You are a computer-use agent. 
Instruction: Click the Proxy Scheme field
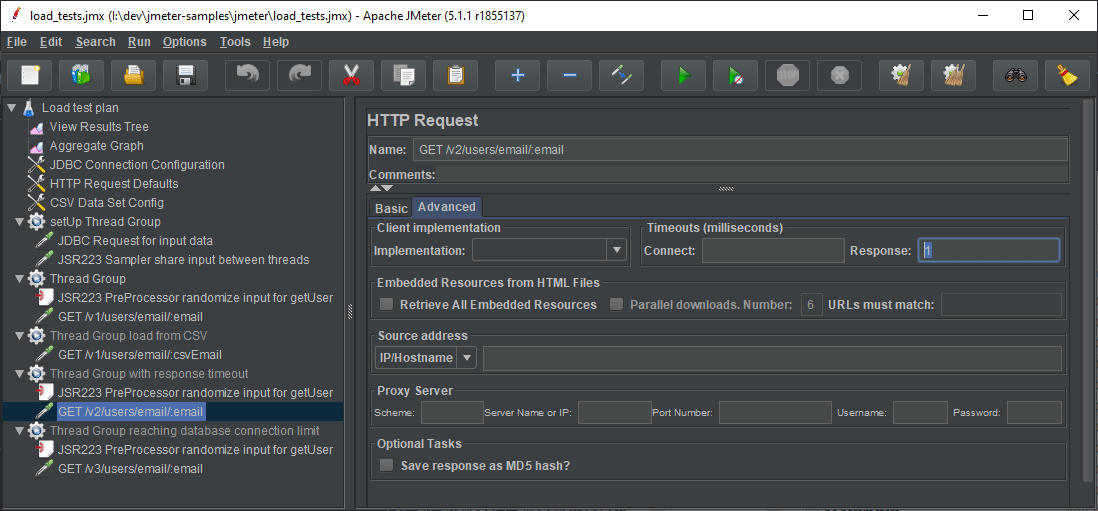[452, 412]
